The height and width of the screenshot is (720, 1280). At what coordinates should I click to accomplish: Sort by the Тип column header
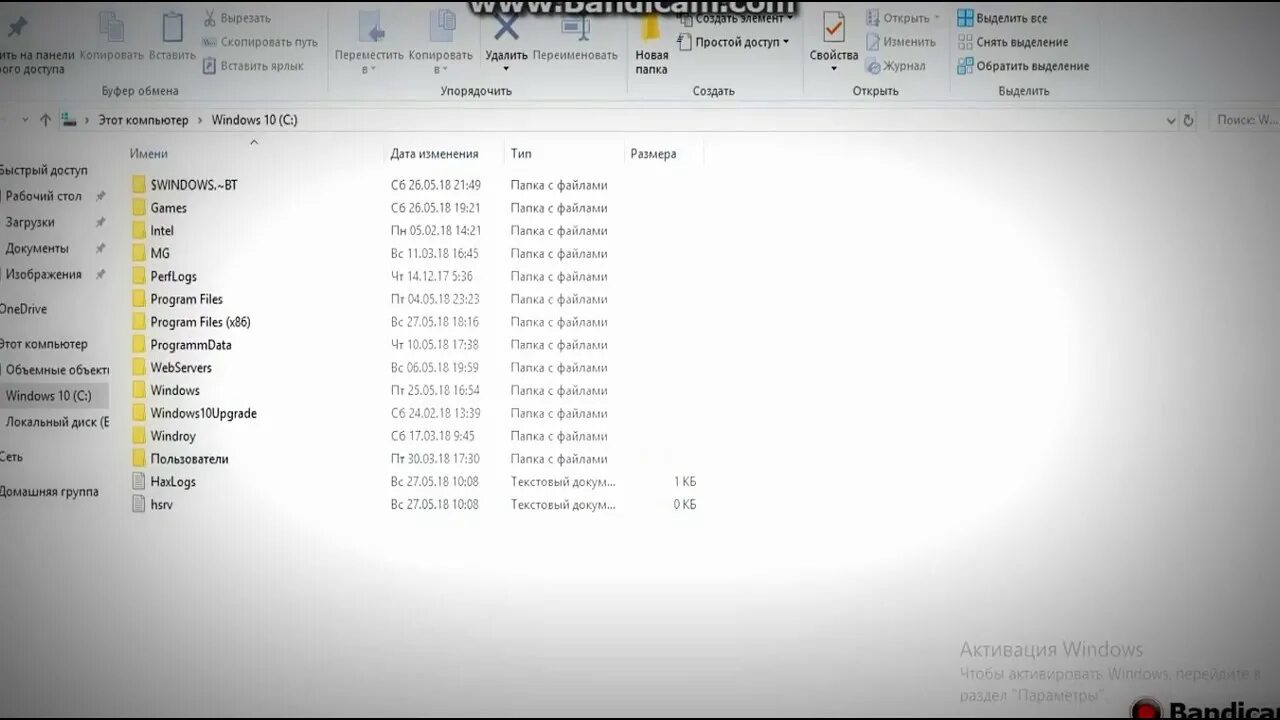521,154
